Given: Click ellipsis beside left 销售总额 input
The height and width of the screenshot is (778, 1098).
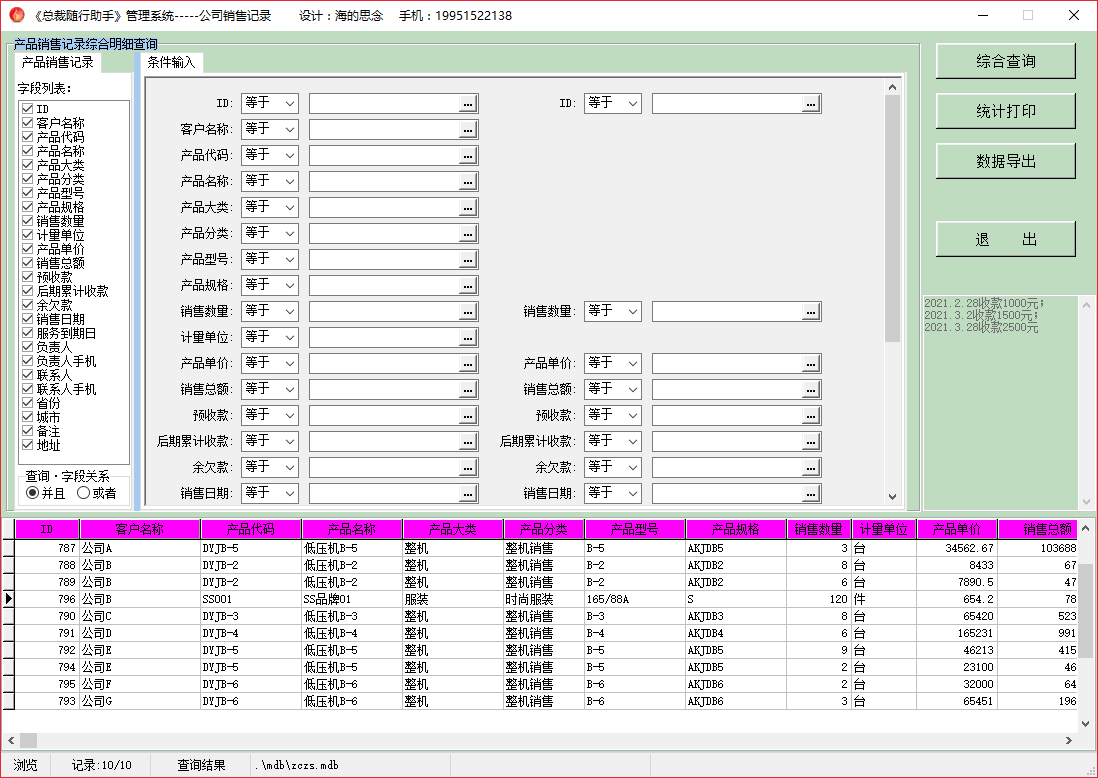Looking at the screenshot, I should [468, 389].
